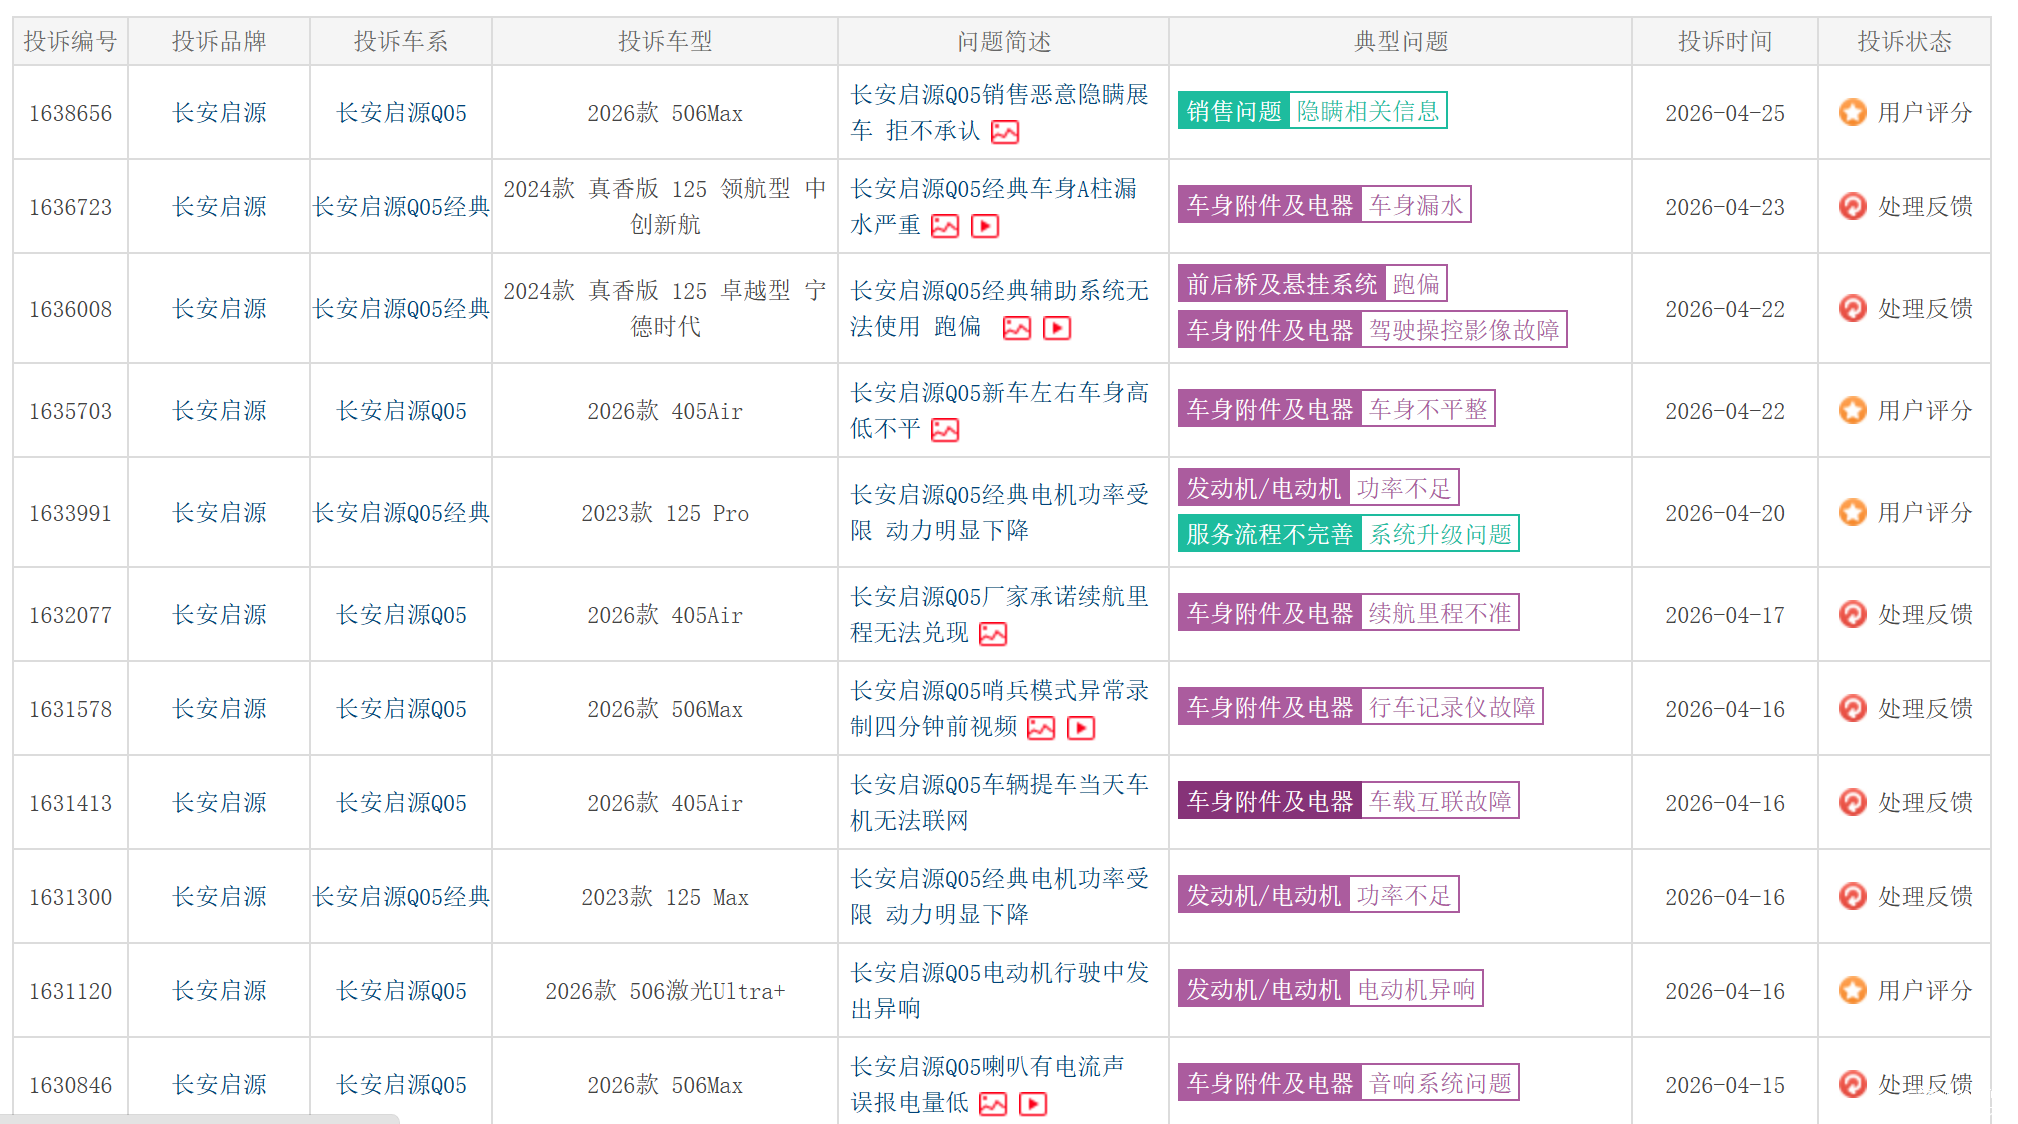Click the 投诉时间 column header
2018x1124 pixels.
click(1725, 42)
